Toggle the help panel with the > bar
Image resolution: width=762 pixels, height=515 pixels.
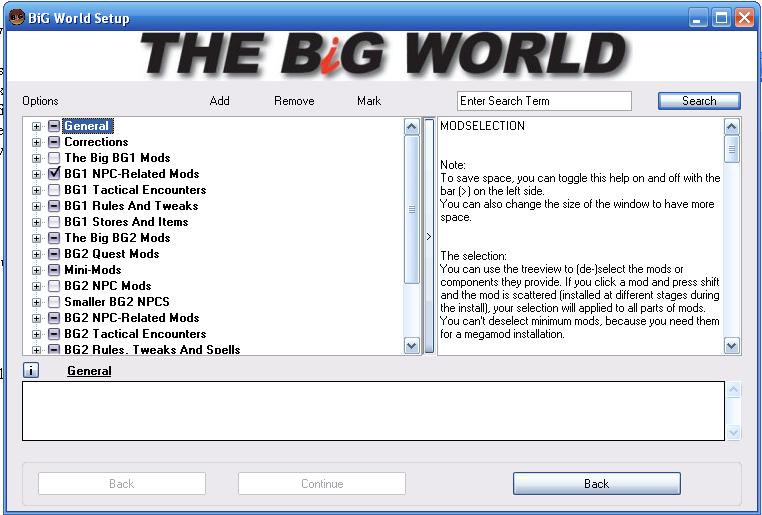pyautogui.click(x=429, y=237)
